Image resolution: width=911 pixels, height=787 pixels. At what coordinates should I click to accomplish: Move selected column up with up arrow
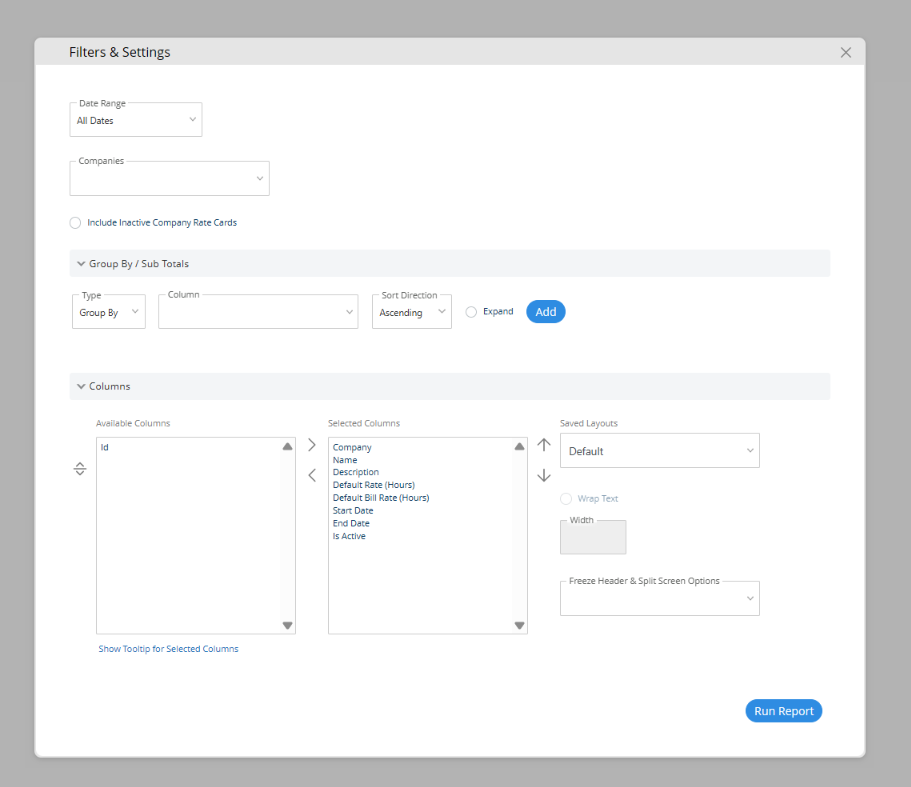click(544, 445)
